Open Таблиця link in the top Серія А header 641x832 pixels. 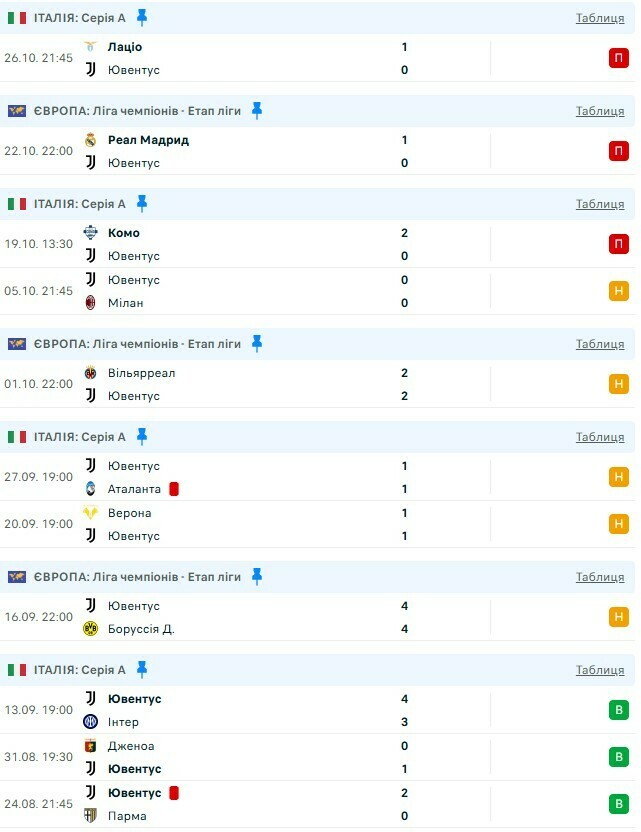click(x=600, y=18)
